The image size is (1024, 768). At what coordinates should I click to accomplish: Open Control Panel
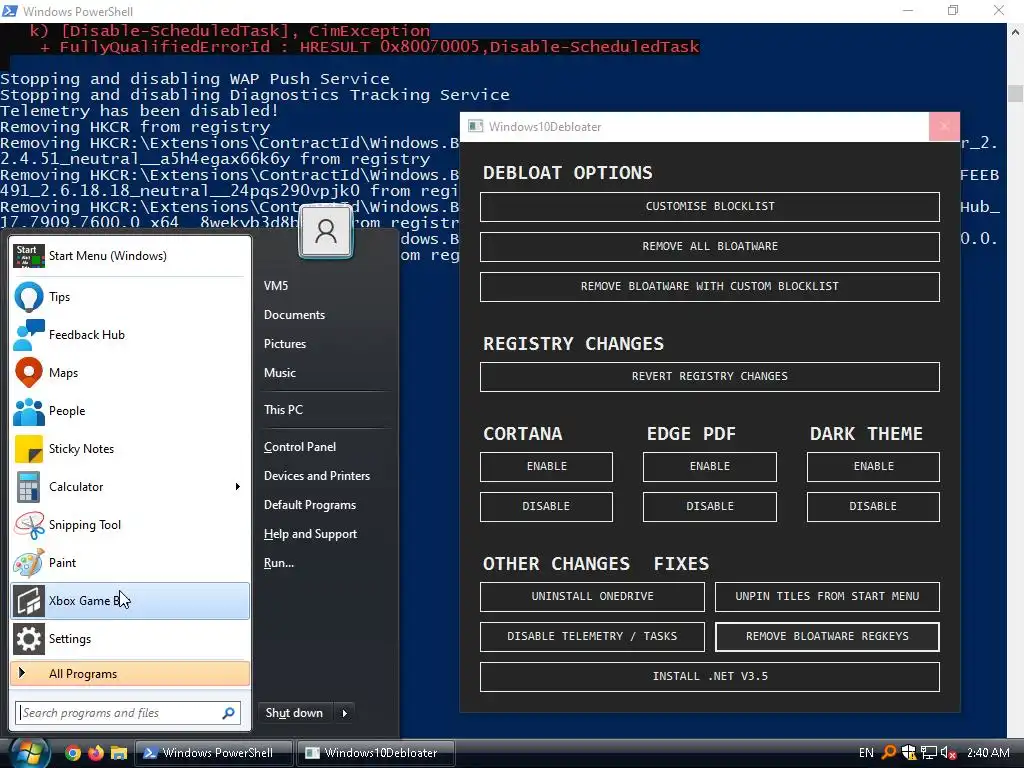pyautogui.click(x=300, y=447)
